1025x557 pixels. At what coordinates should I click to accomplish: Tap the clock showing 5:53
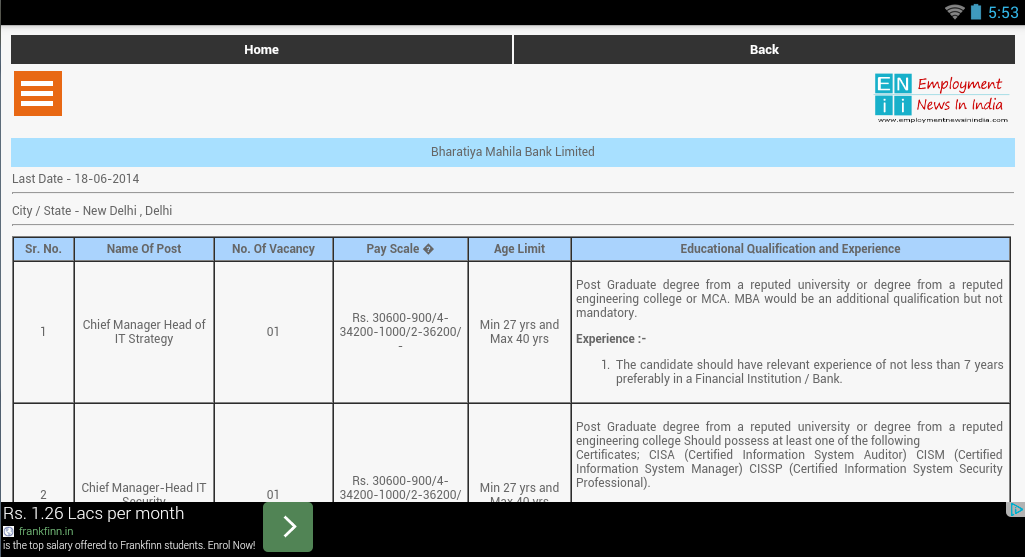(1003, 12)
